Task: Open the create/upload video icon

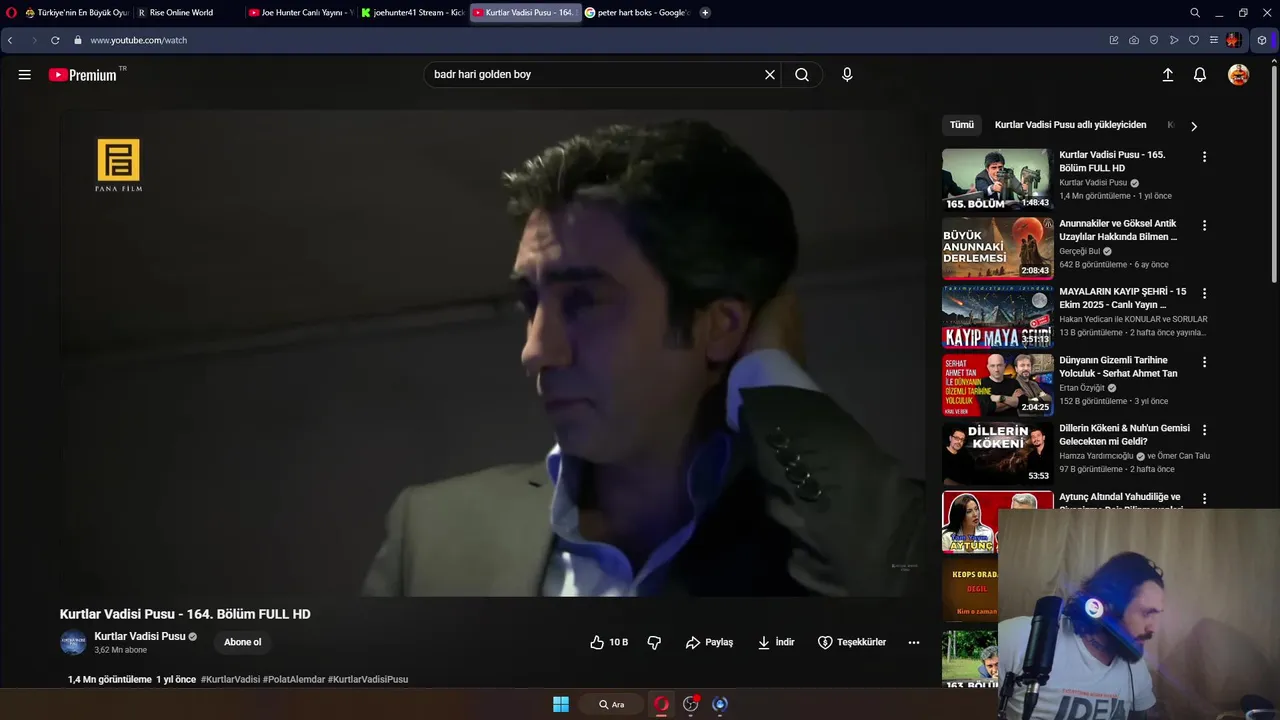Action: coord(1167,75)
